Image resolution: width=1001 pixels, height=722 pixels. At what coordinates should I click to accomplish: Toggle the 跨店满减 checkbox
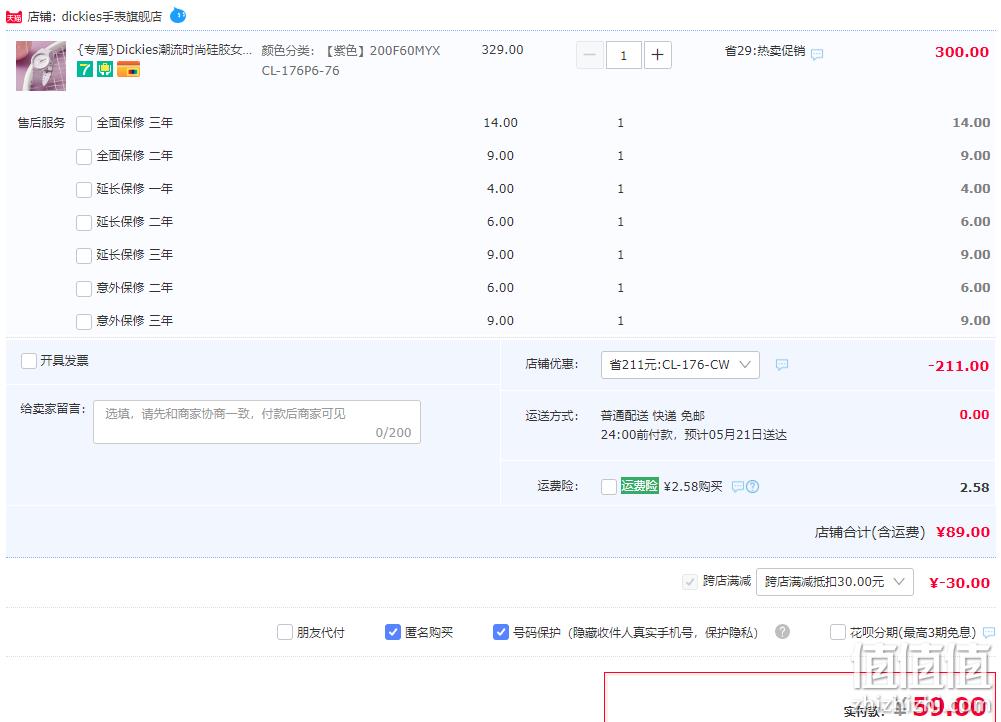pyautogui.click(x=689, y=582)
